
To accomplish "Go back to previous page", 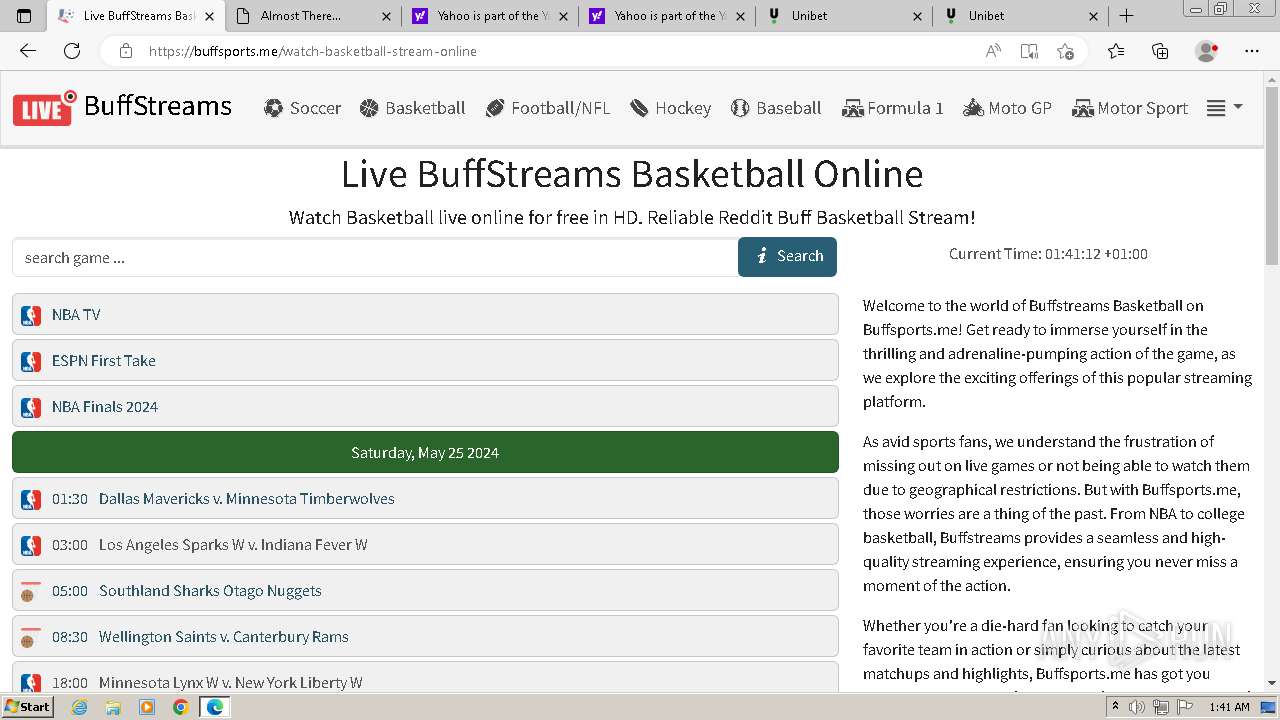I will pyautogui.click(x=28, y=51).
